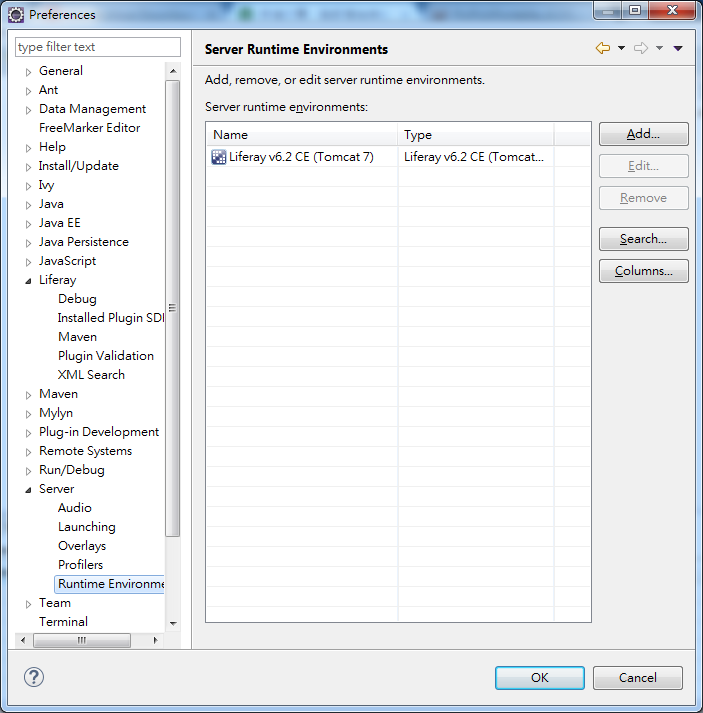Image resolution: width=703 pixels, height=713 pixels.
Task: Open the back history dropdown arrow
Action: pyautogui.click(x=621, y=48)
